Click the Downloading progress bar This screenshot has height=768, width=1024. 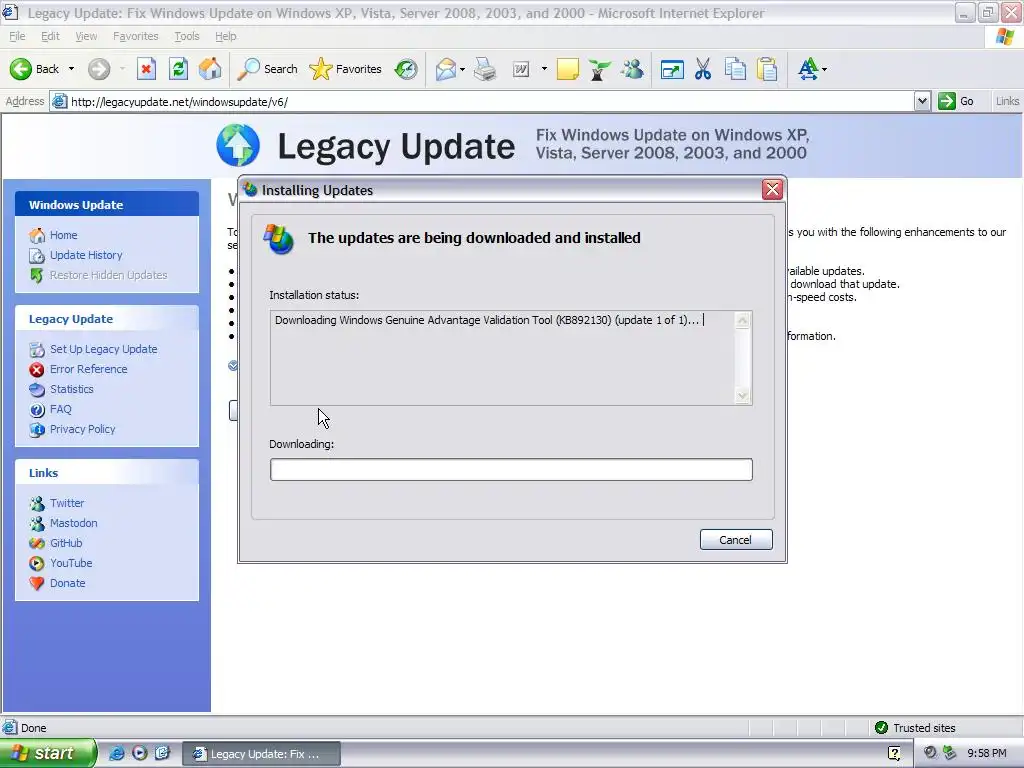(511, 470)
